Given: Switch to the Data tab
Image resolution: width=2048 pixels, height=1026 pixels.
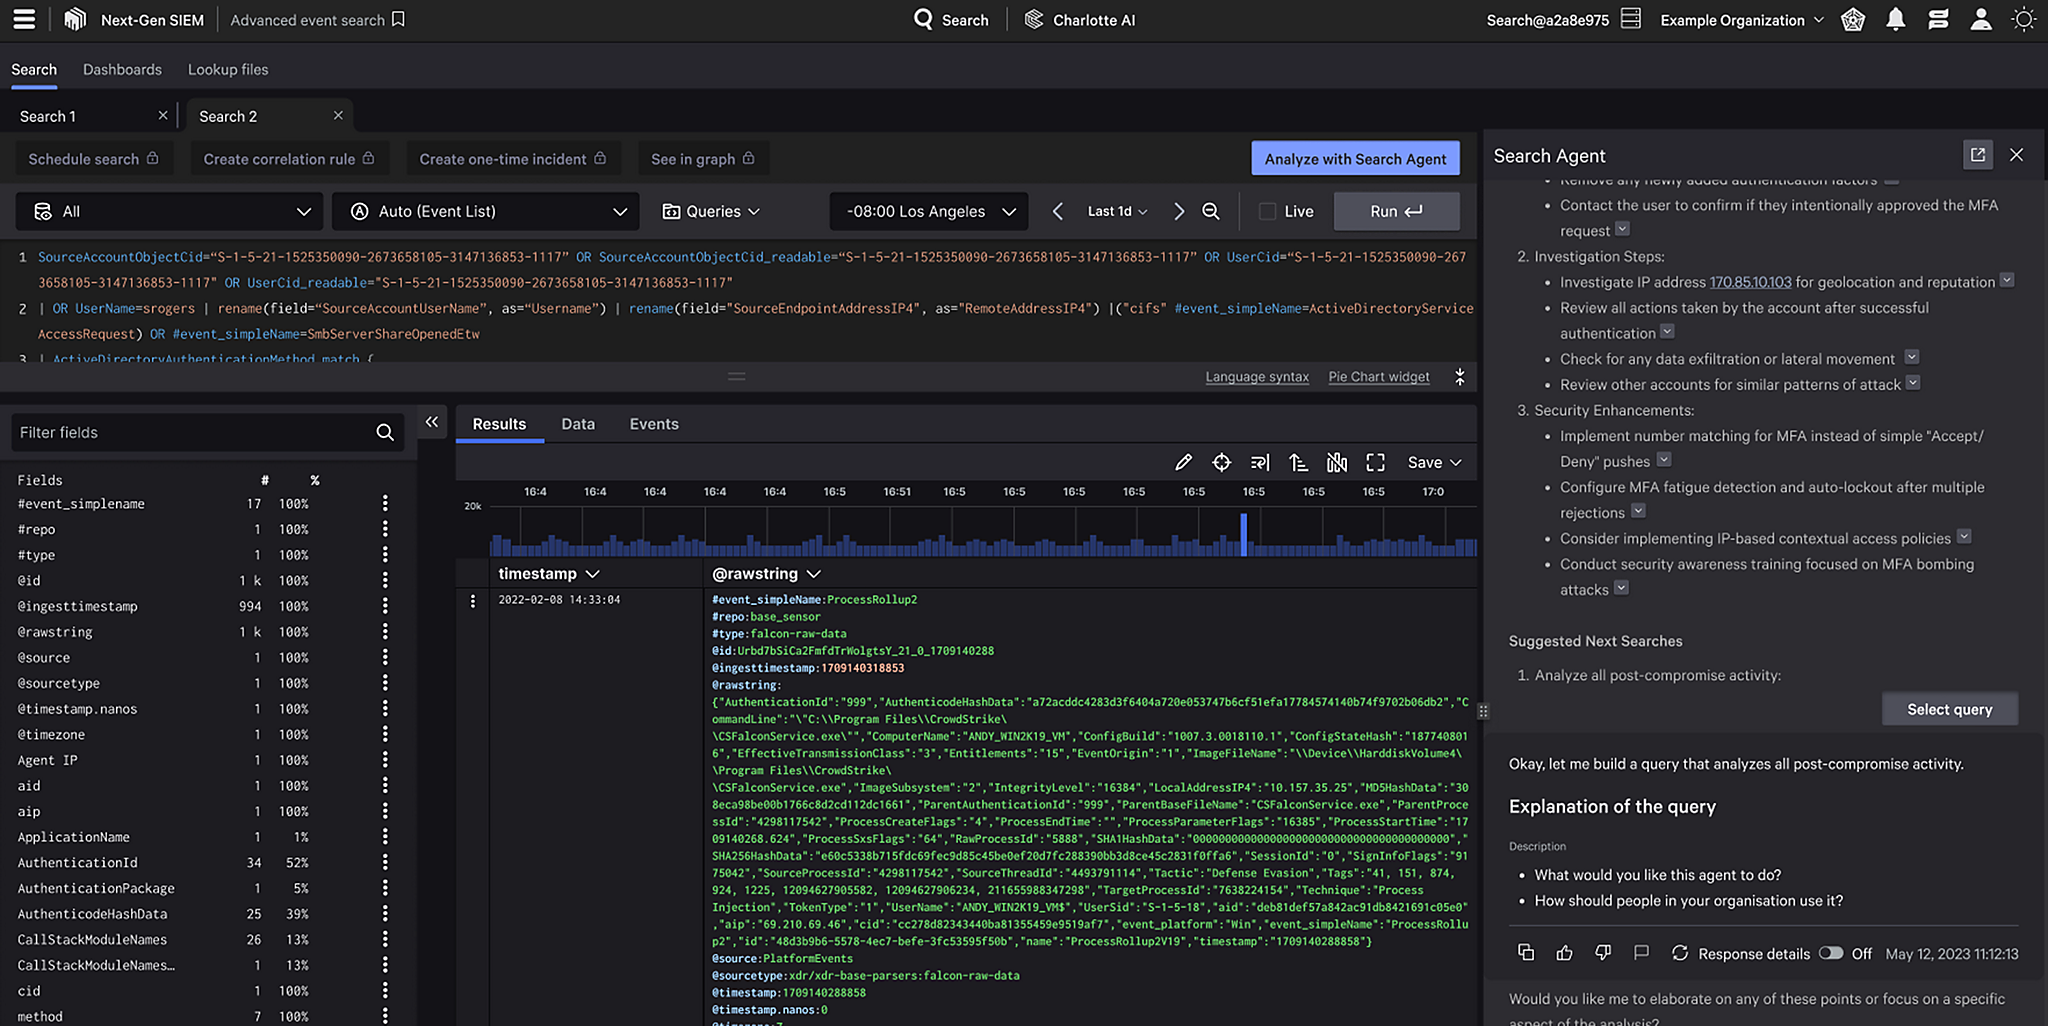Looking at the screenshot, I should pyautogui.click(x=578, y=424).
